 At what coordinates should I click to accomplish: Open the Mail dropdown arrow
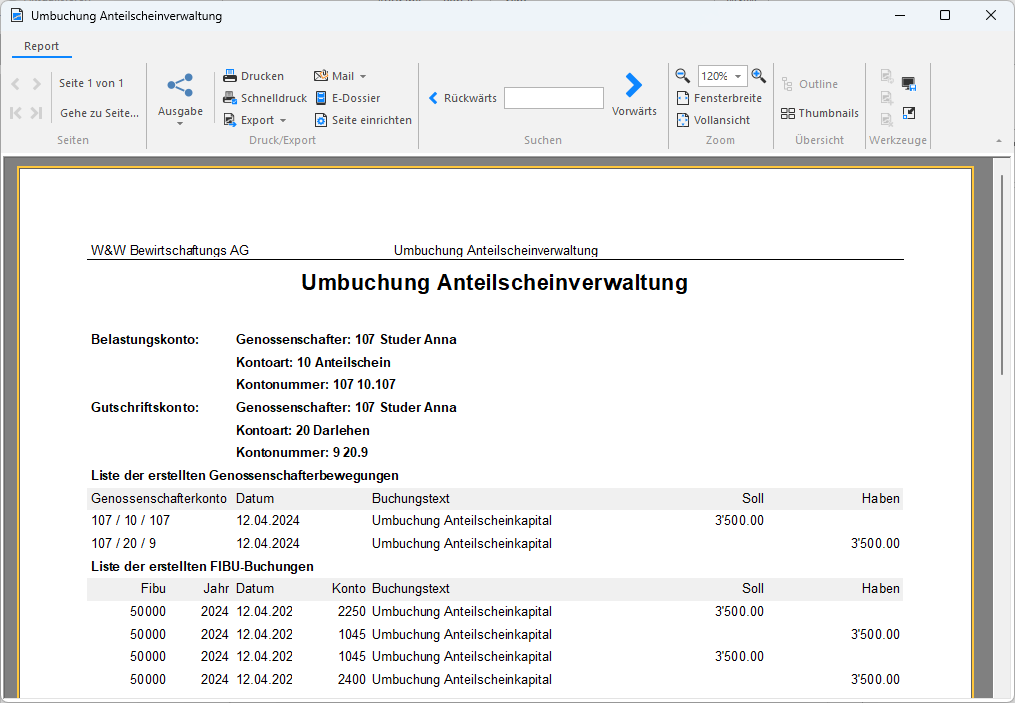click(x=363, y=76)
